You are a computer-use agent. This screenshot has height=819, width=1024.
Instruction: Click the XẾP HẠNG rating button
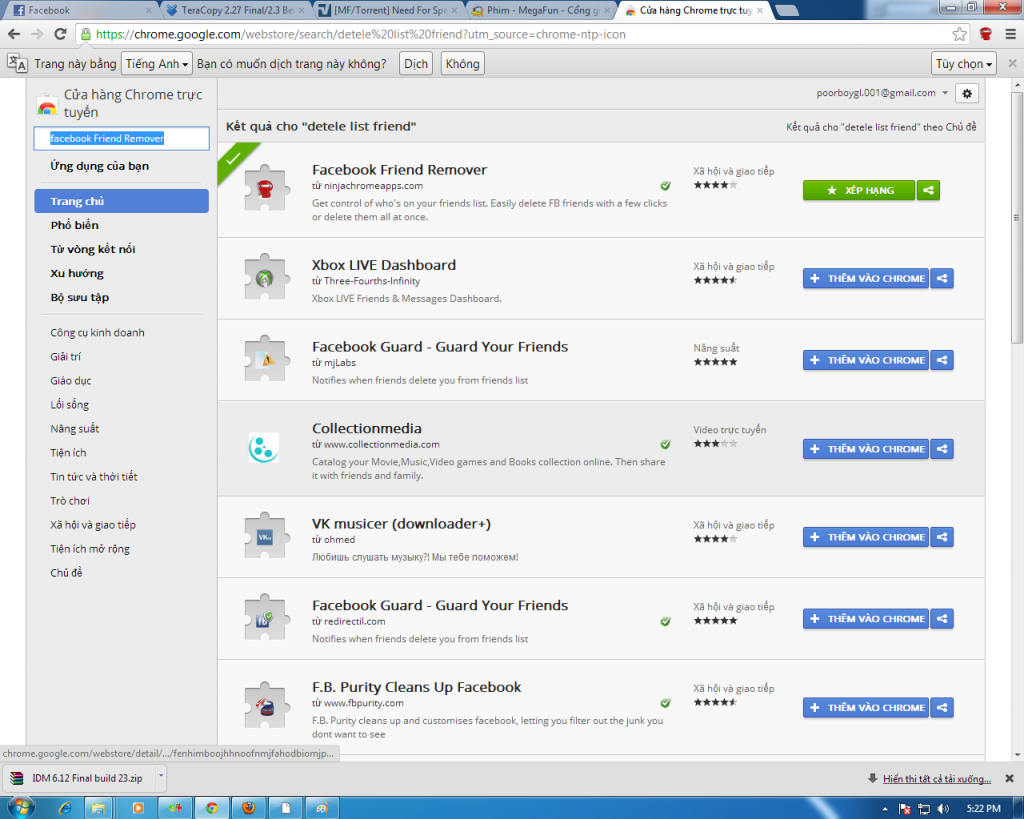pos(859,190)
